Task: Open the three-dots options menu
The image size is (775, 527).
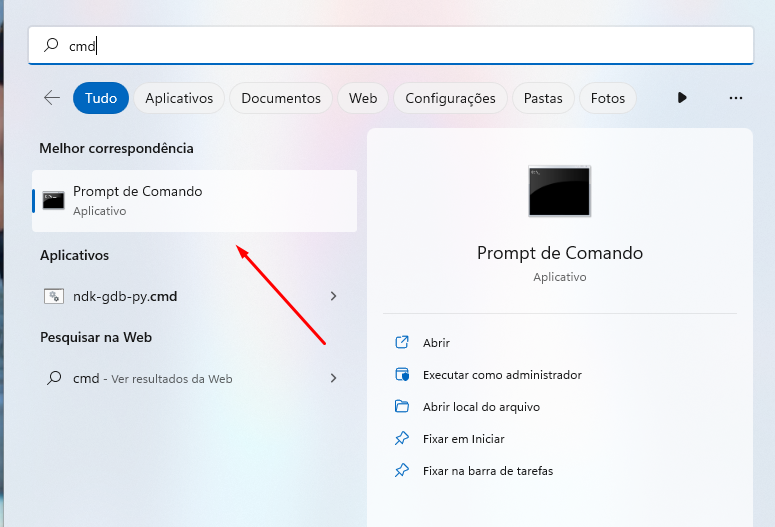Action: point(735,98)
